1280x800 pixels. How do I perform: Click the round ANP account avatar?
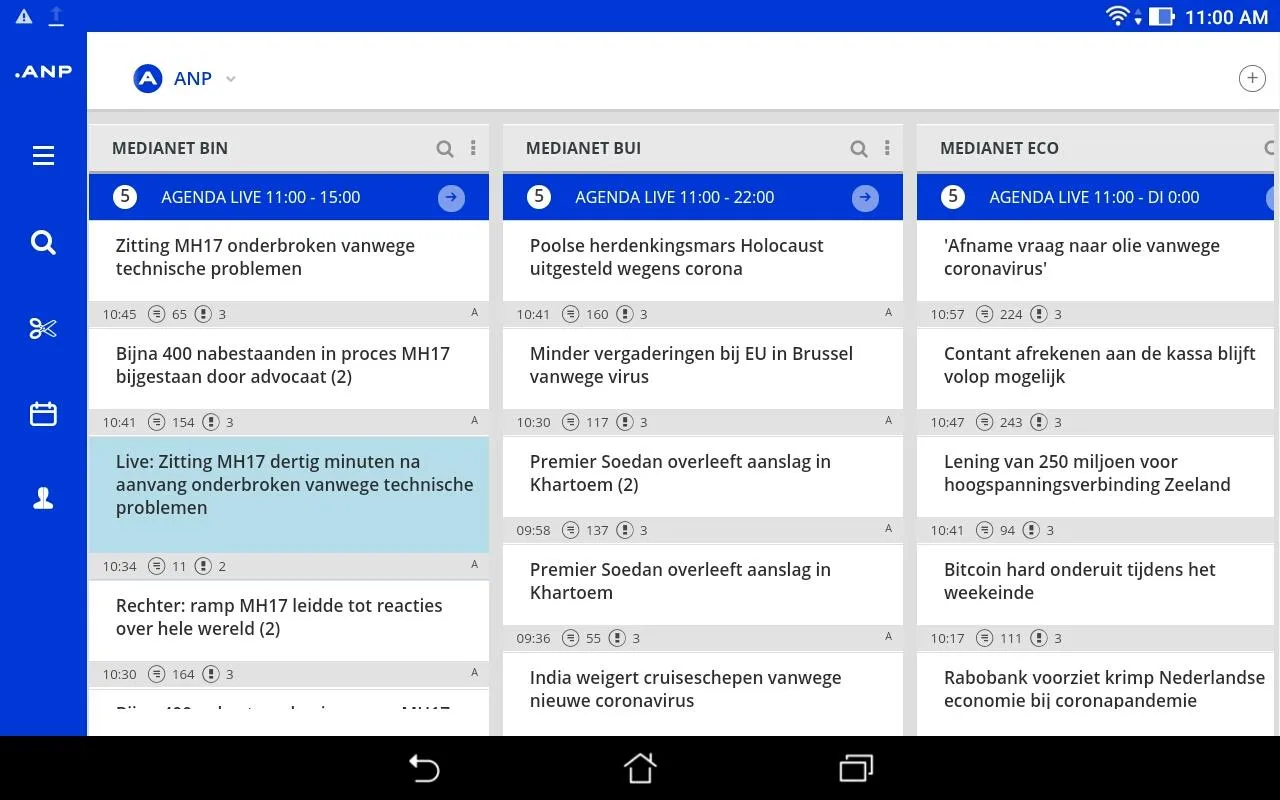pyautogui.click(x=148, y=79)
